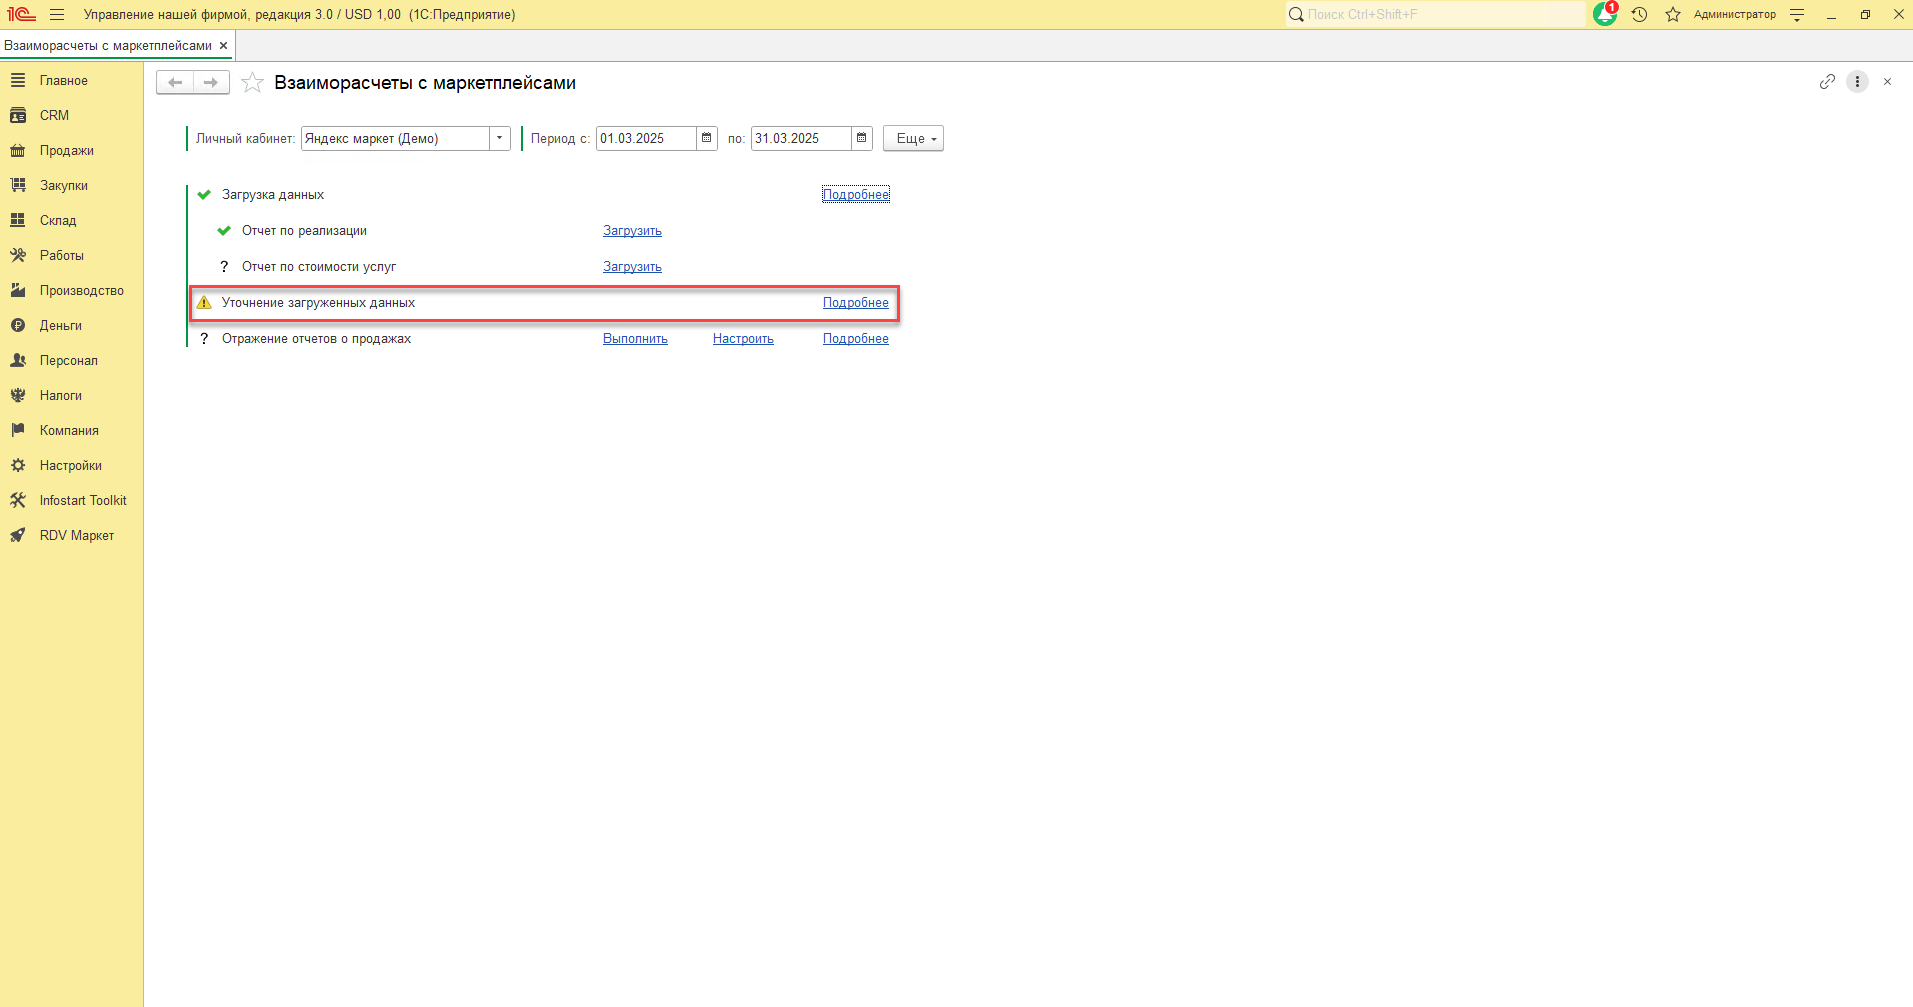Click the Период с date field

point(646,138)
